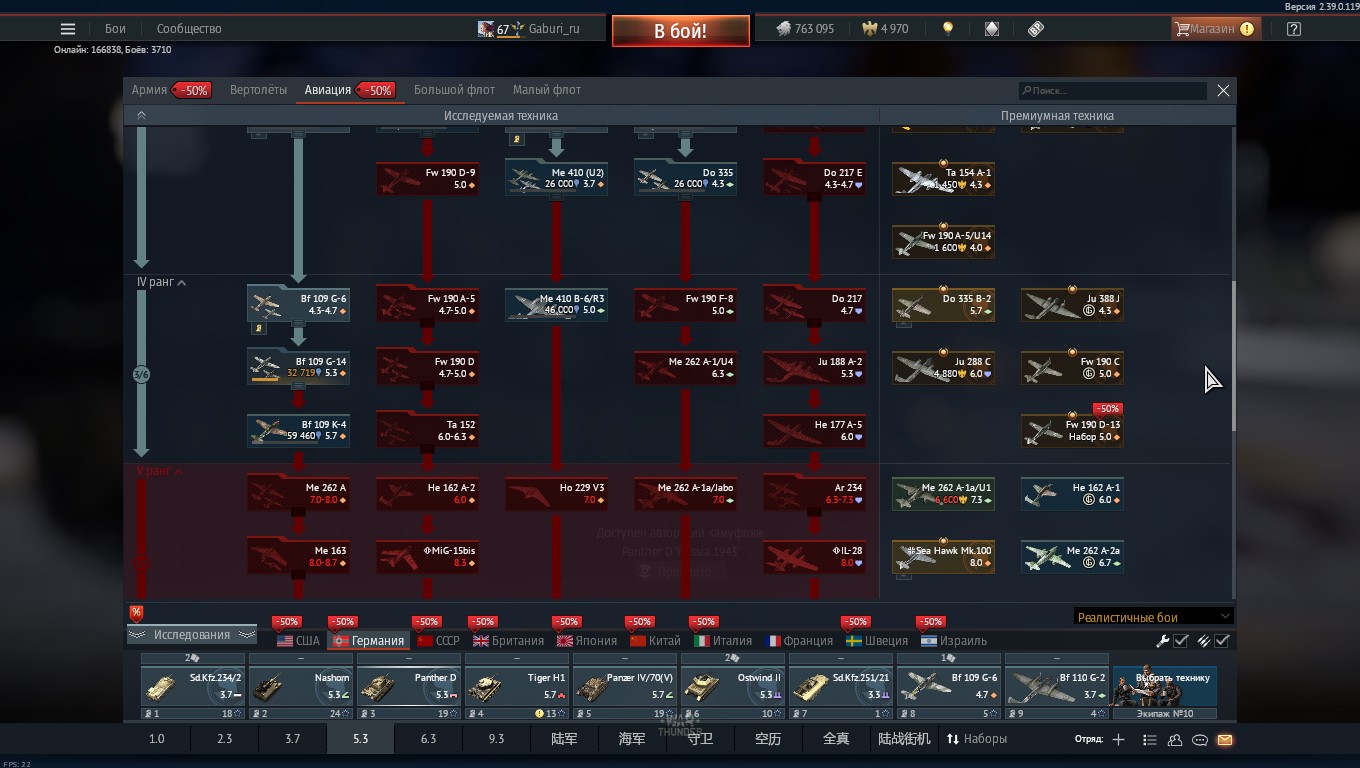Click Выбрать технику crew slot
Screen dimensions: 1360x768
click(x=1165, y=686)
